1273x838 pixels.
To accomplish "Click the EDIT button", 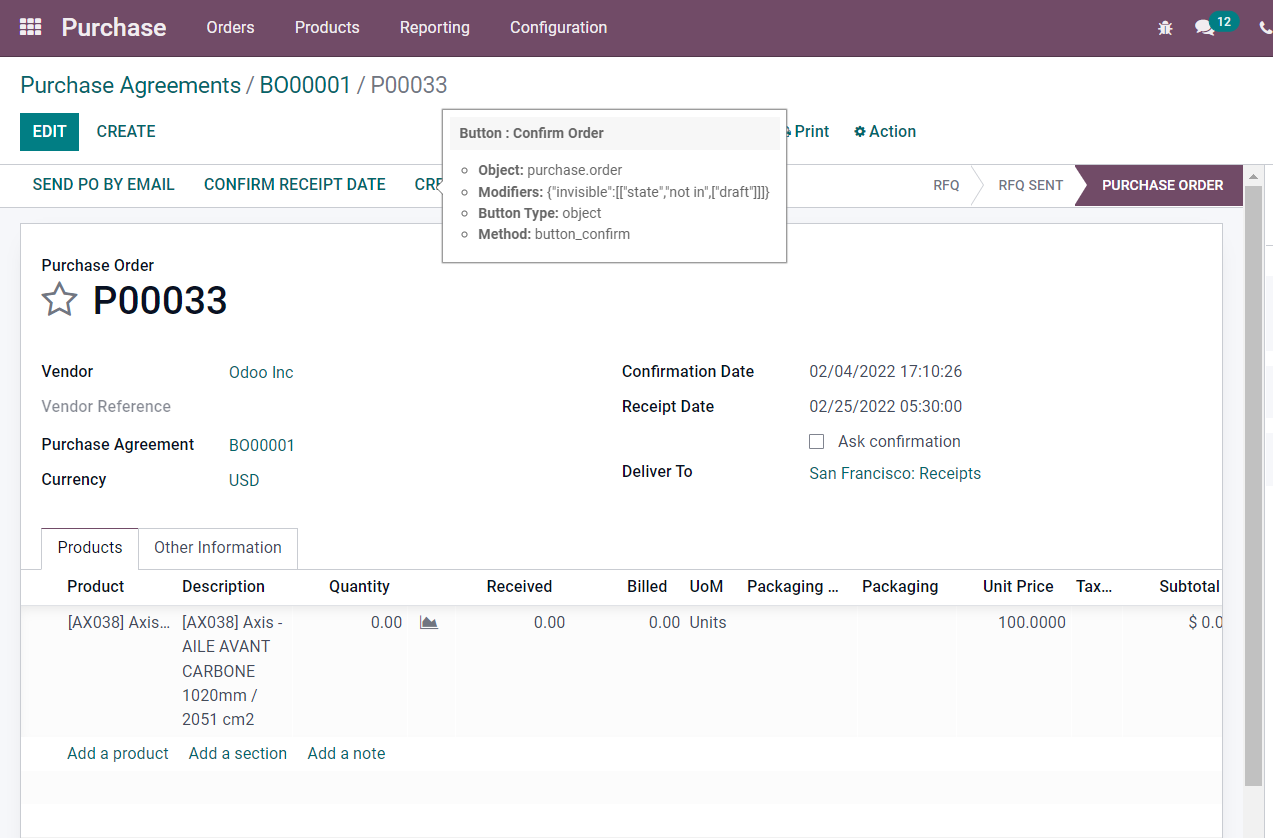I will [49, 131].
